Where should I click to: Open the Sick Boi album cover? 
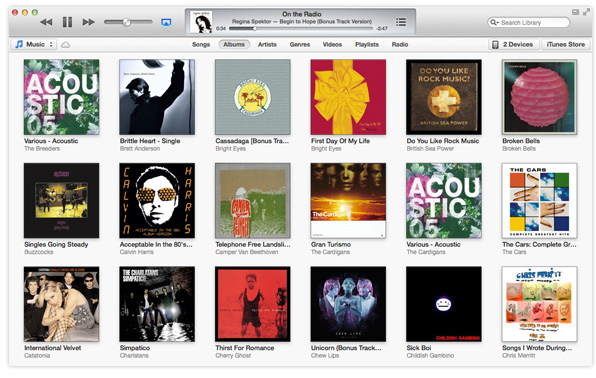(x=444, y=304)
